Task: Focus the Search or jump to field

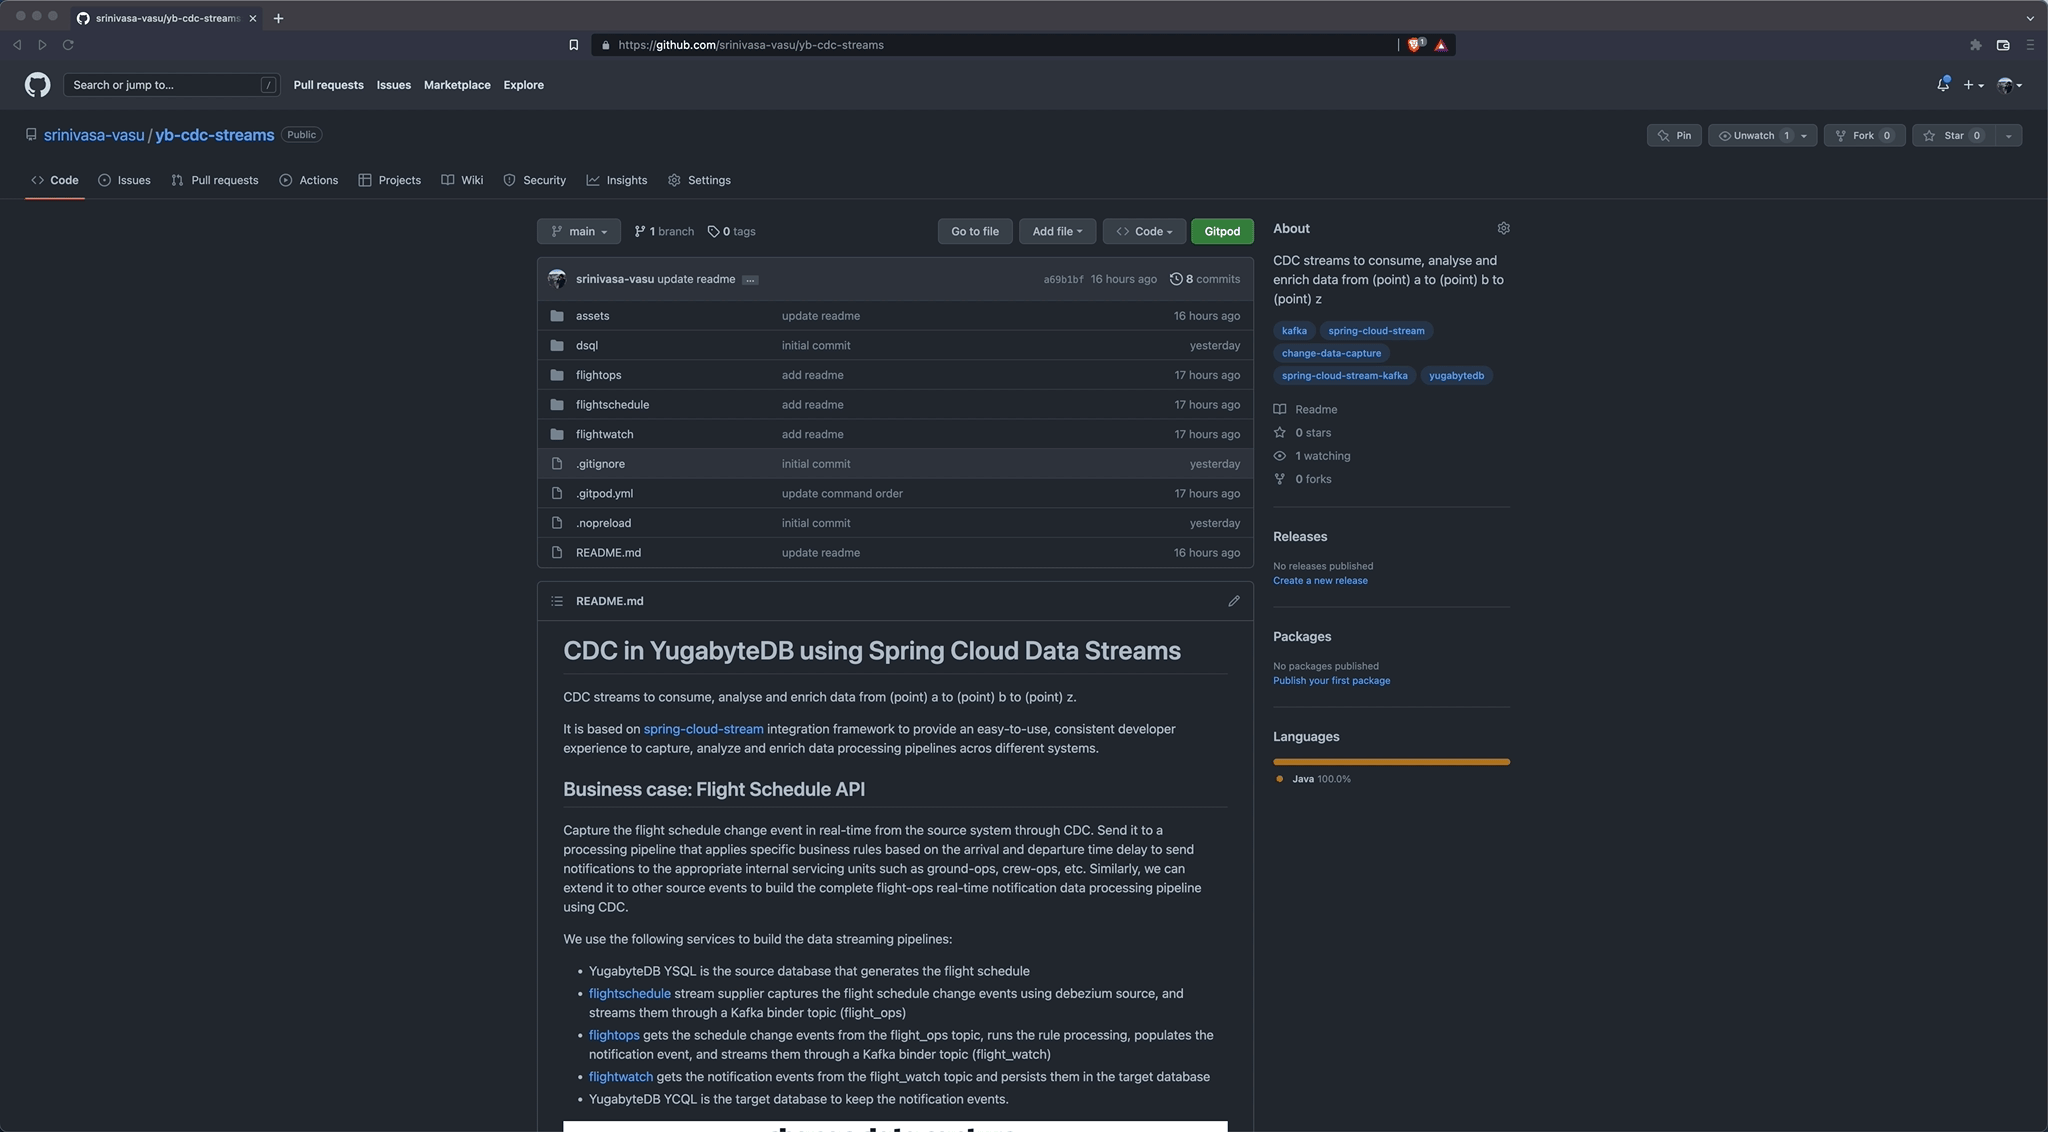Action: [170, 85]
